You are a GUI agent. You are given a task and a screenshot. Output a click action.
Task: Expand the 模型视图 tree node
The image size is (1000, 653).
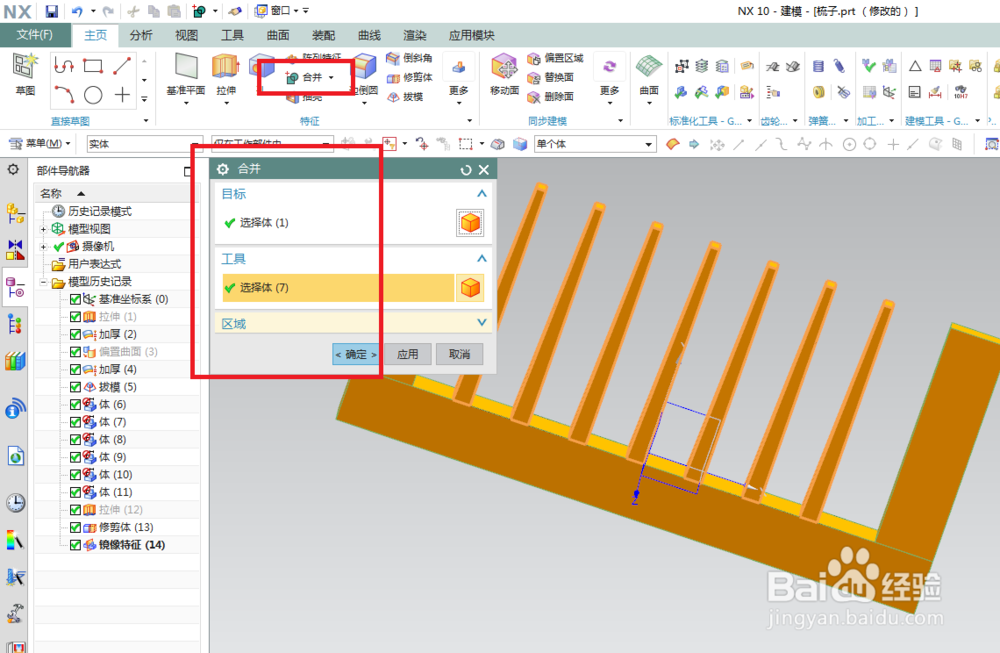point(43,229)
